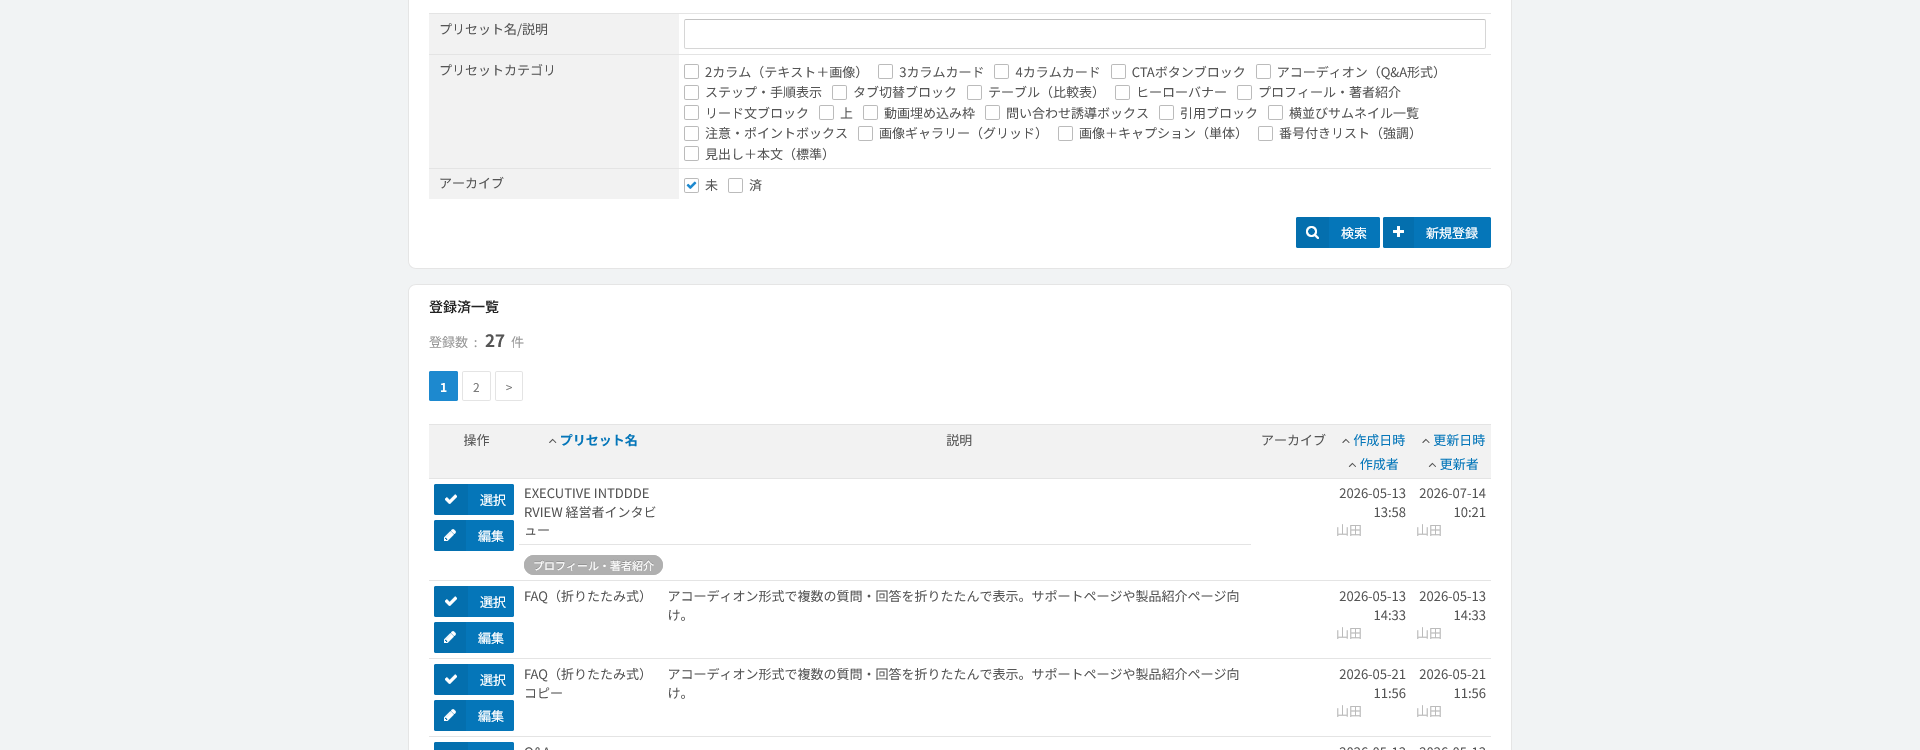Image resolution: width=1920 pixels, height=750 pixels.
Task: Check the 3カラムカード category
Action: [885, 72]
